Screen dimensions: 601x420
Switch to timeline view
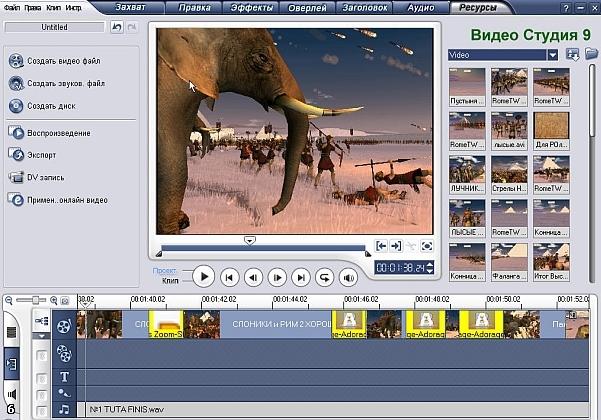pos(11,364)
